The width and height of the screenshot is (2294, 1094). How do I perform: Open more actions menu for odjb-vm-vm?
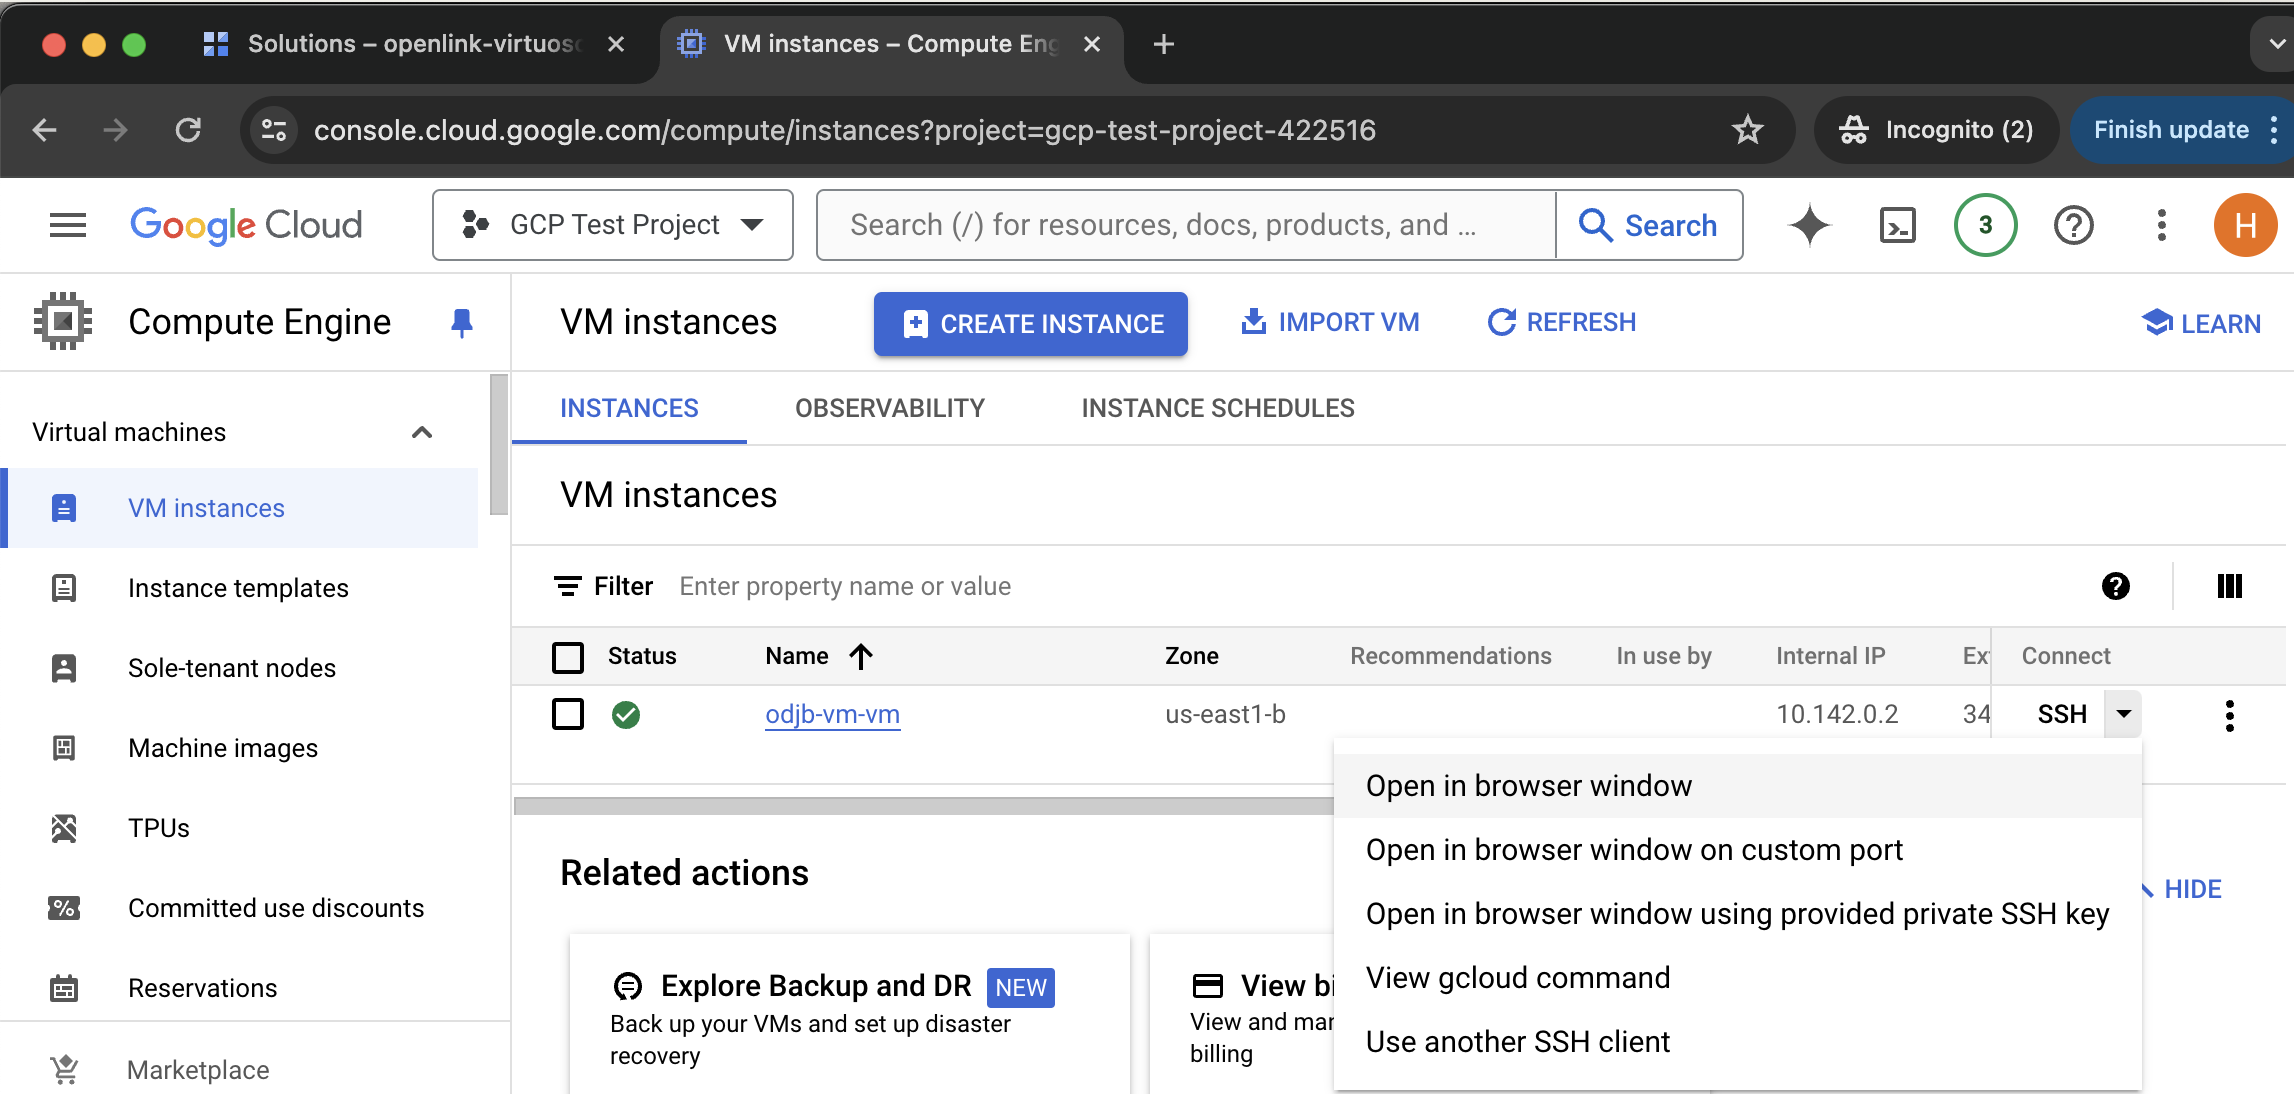2229,715
